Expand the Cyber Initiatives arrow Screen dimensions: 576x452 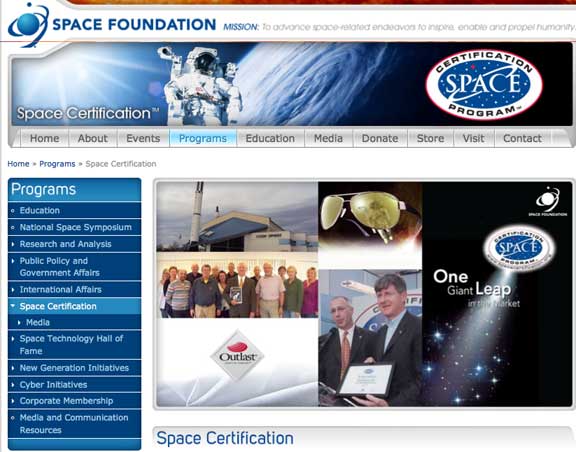click(13, 384)
